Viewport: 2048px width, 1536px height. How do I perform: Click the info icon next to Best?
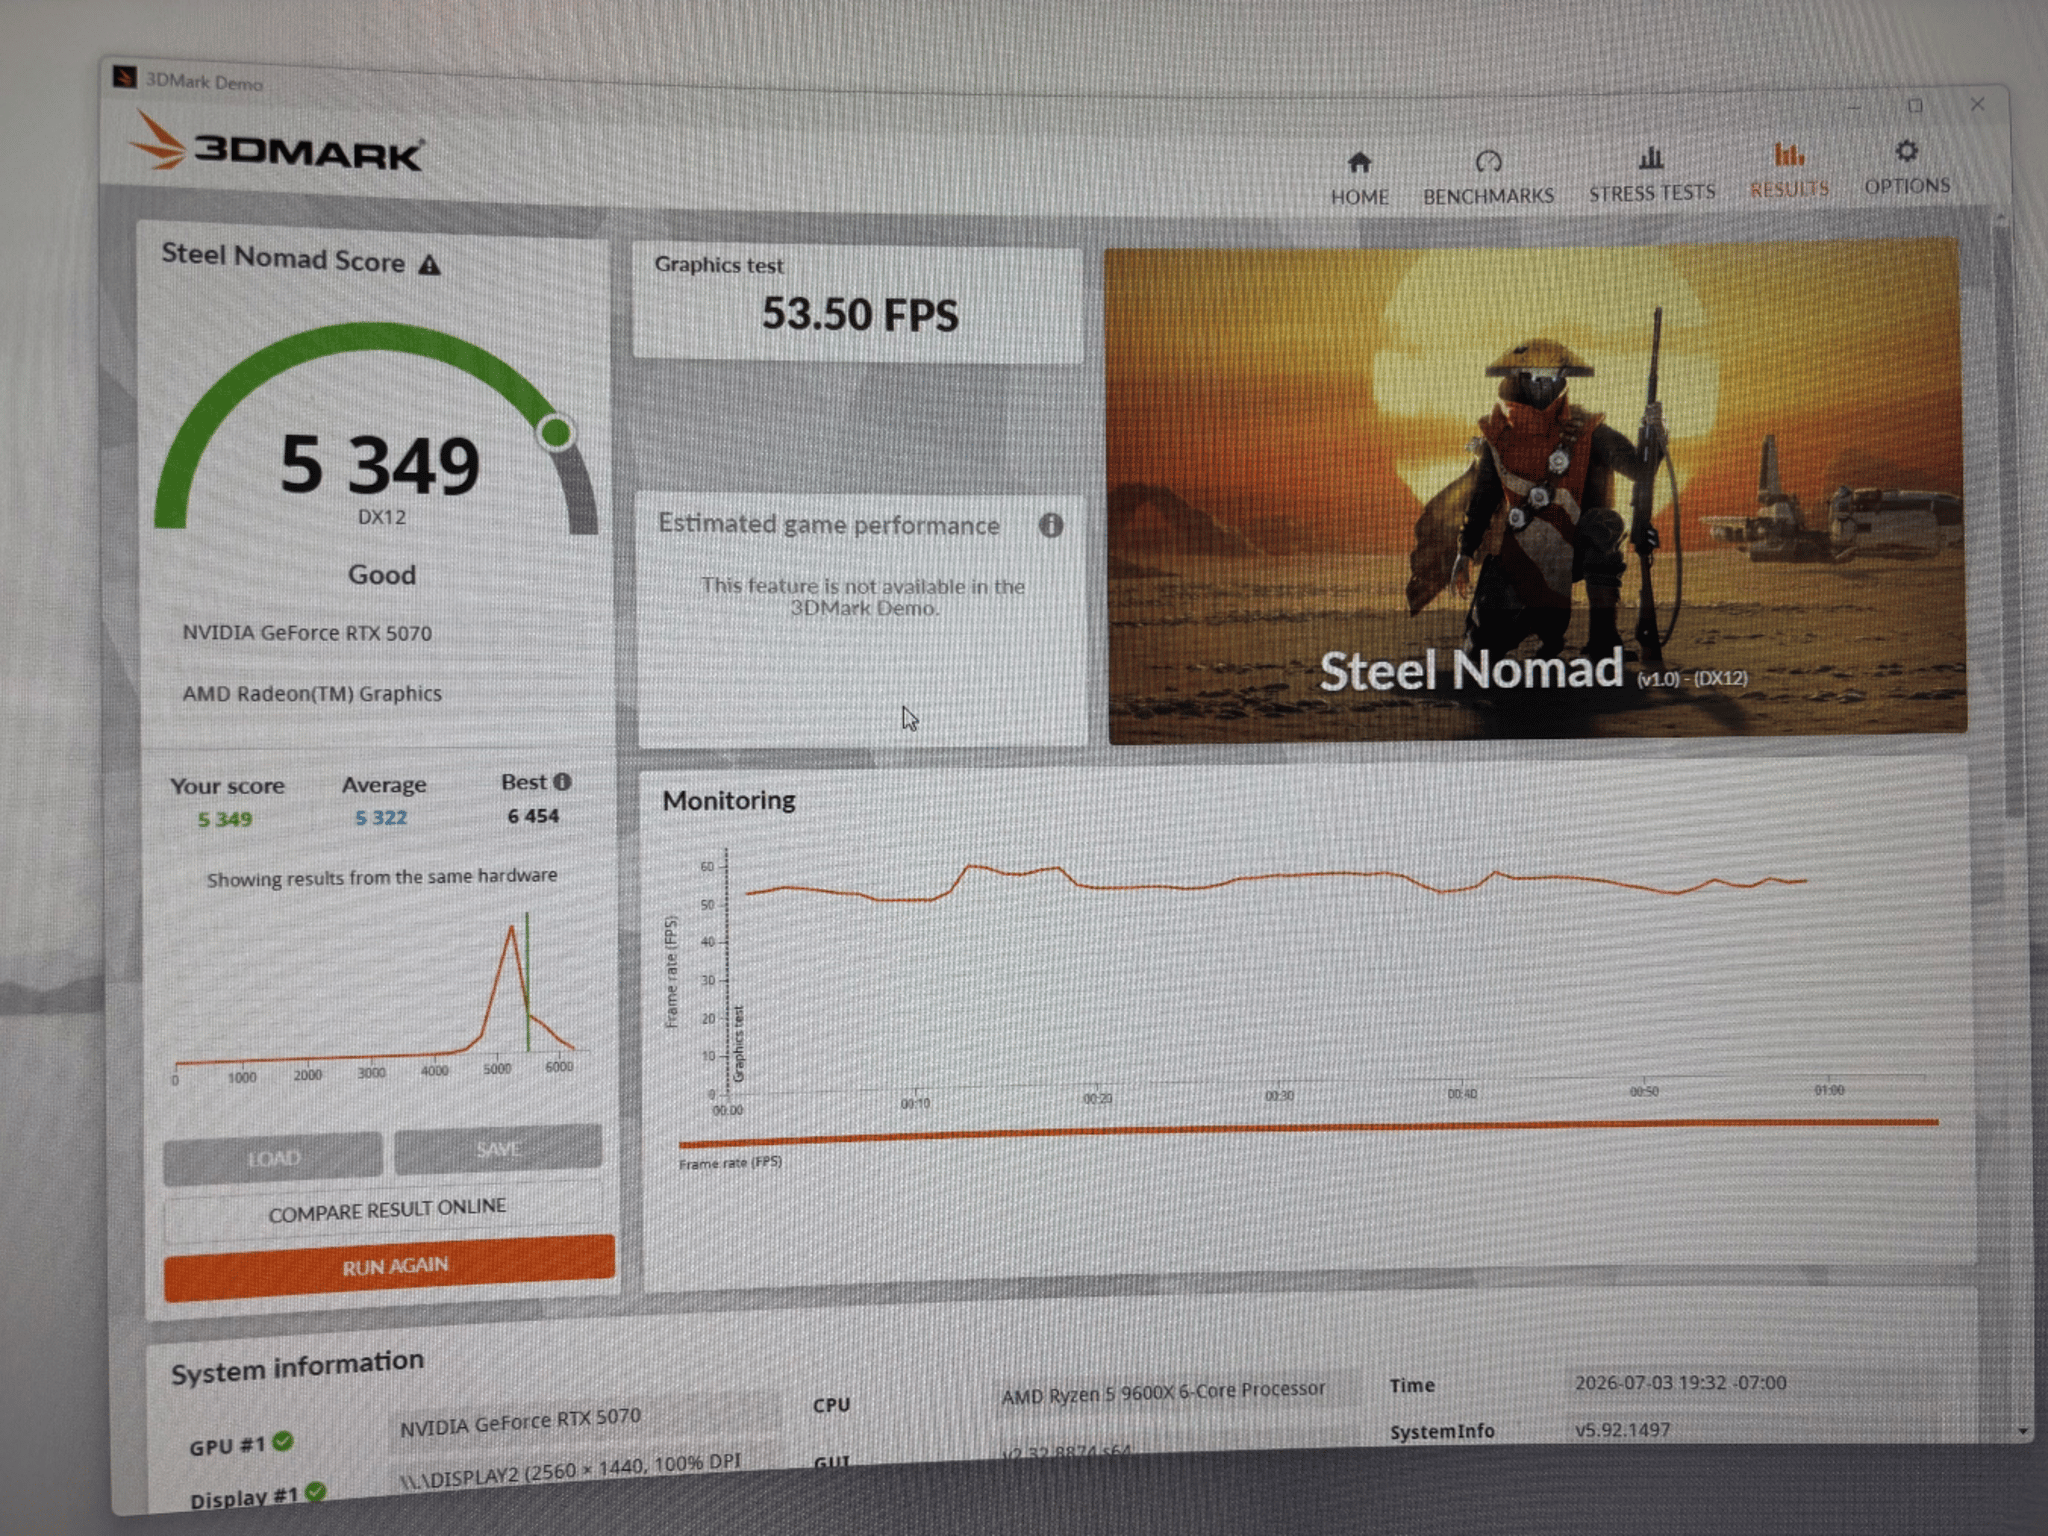pos(562,782)
